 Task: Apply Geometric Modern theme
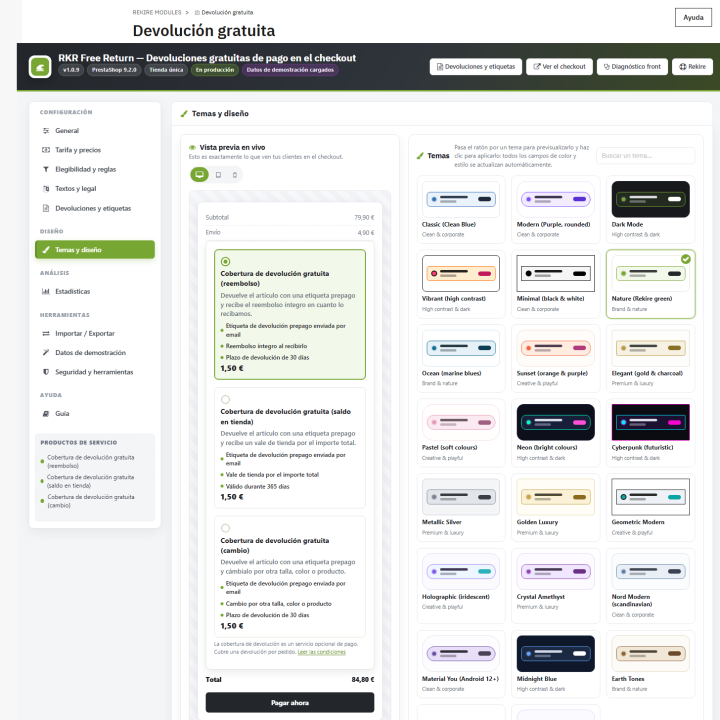tap(651, 508)
